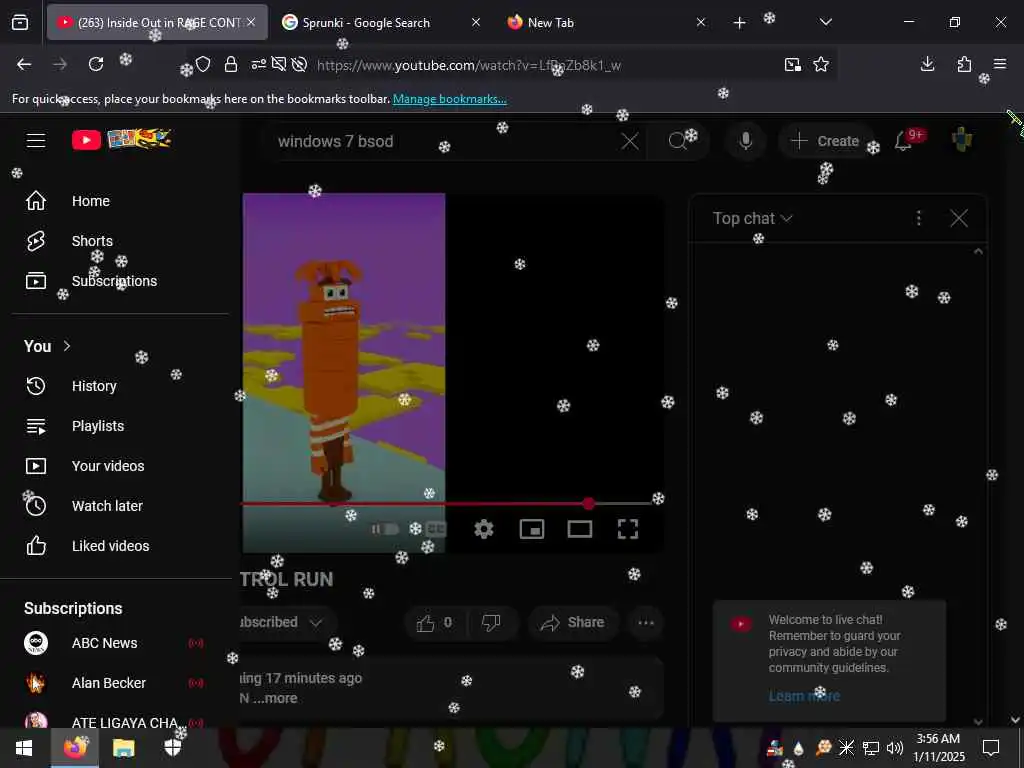Click the Manage bookmarks link
The image size is (1024, 768).
tap(449, 99)
